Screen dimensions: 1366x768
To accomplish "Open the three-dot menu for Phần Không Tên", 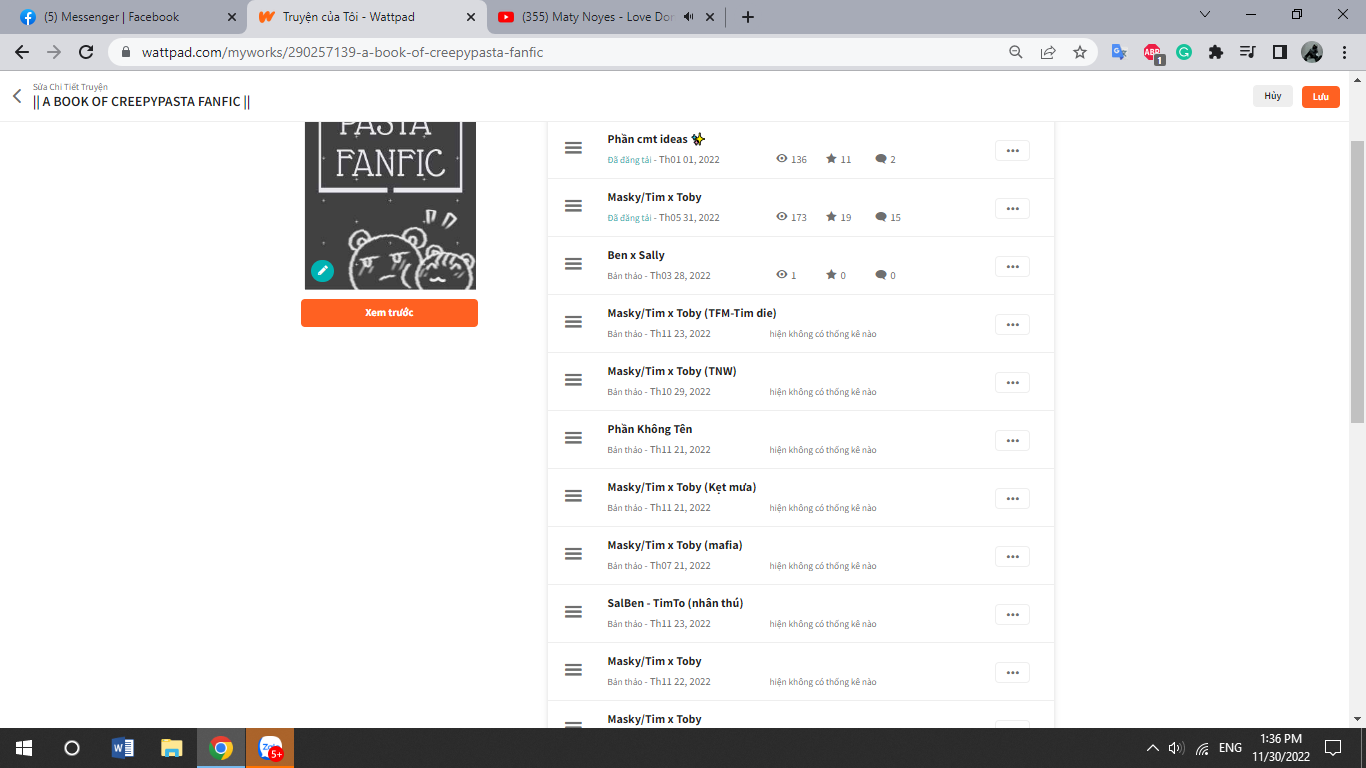I will pos(1012,440).
